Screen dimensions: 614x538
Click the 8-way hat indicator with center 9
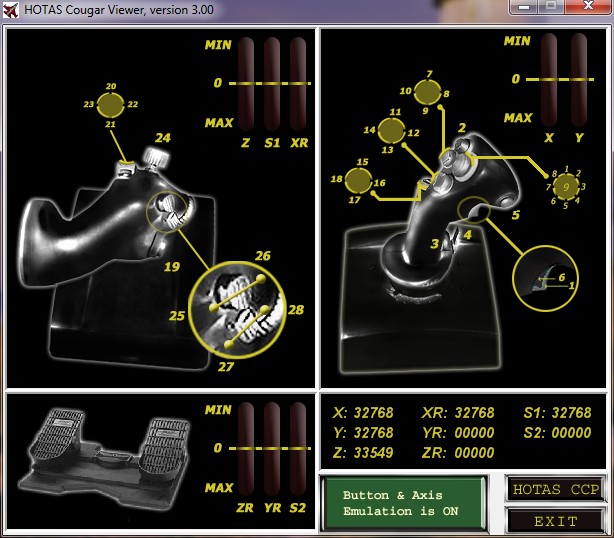tap(566, 187)
